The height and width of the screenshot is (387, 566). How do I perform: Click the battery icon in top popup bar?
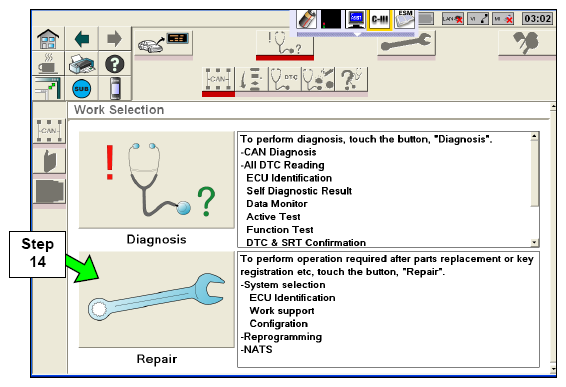click(x=307, y=19)
